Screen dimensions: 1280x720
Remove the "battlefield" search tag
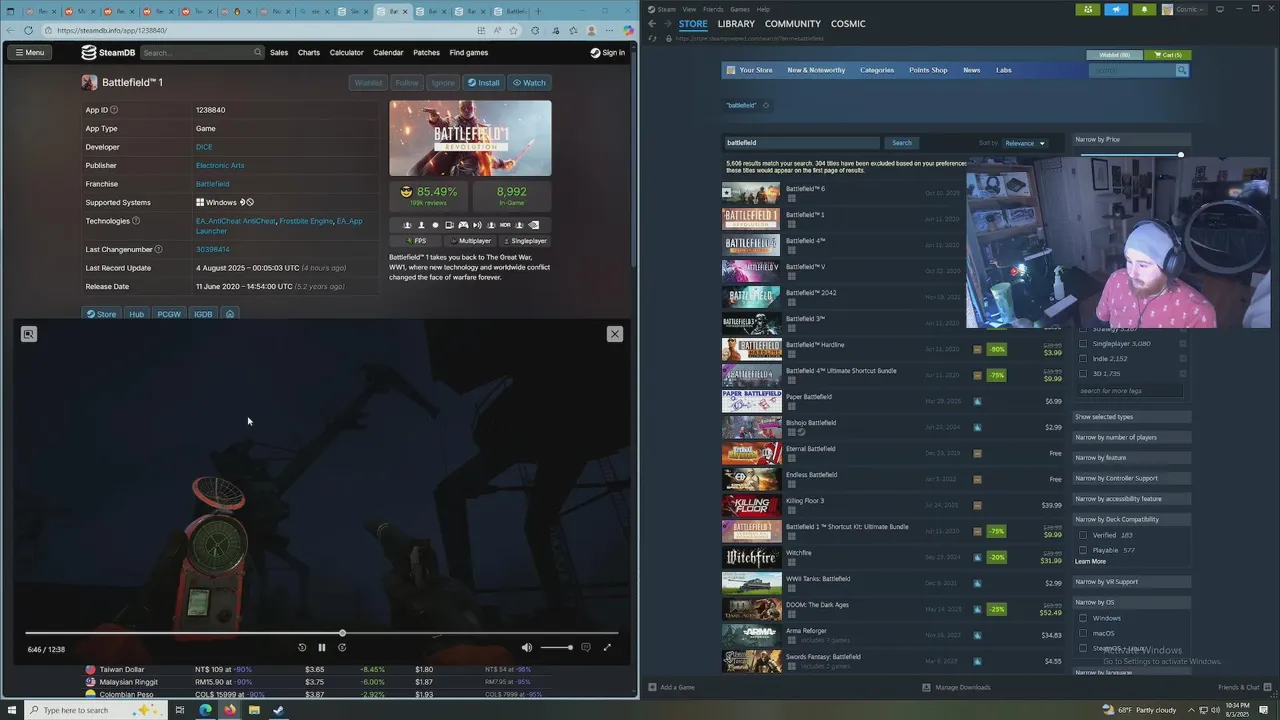click(x=766, y=106)
